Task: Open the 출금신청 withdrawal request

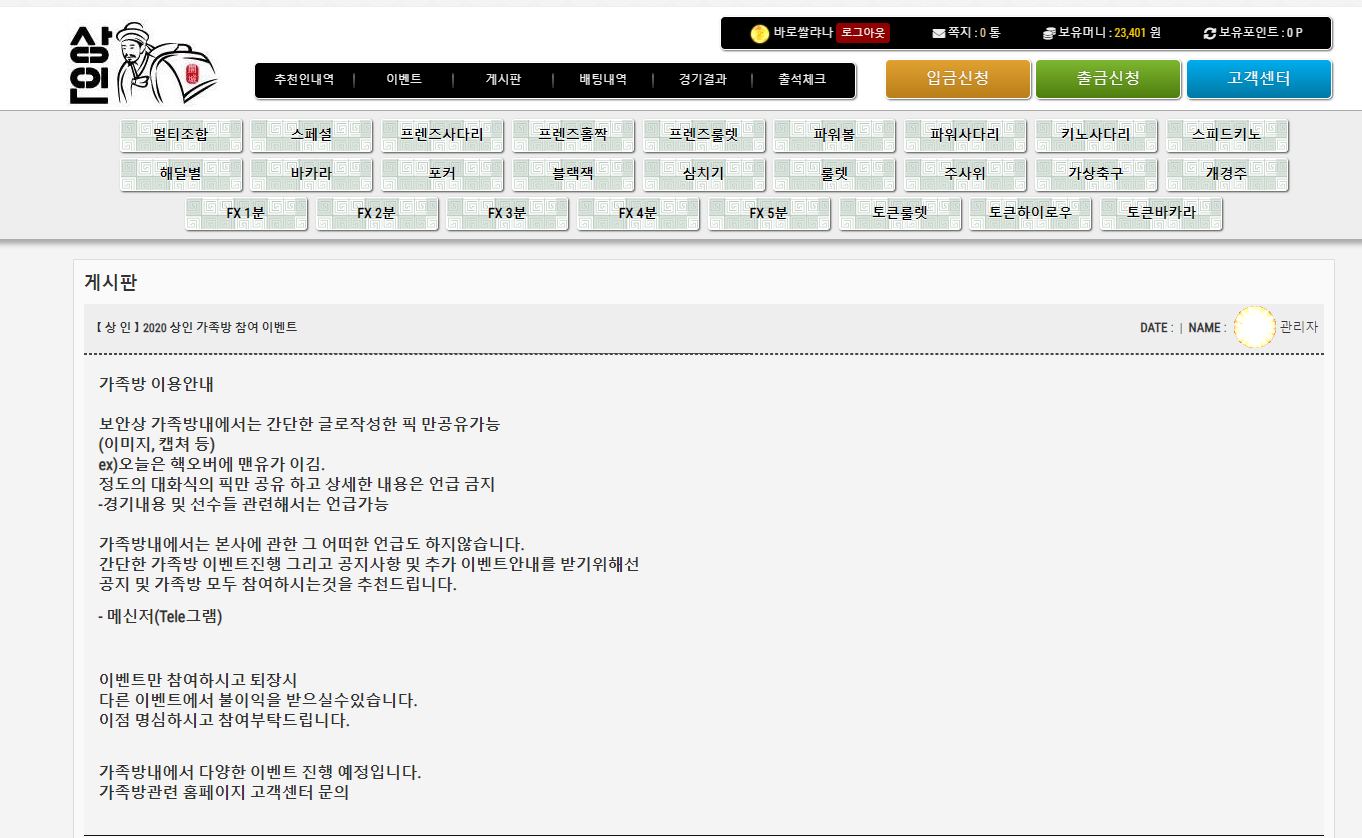Action: point(1108,79)
